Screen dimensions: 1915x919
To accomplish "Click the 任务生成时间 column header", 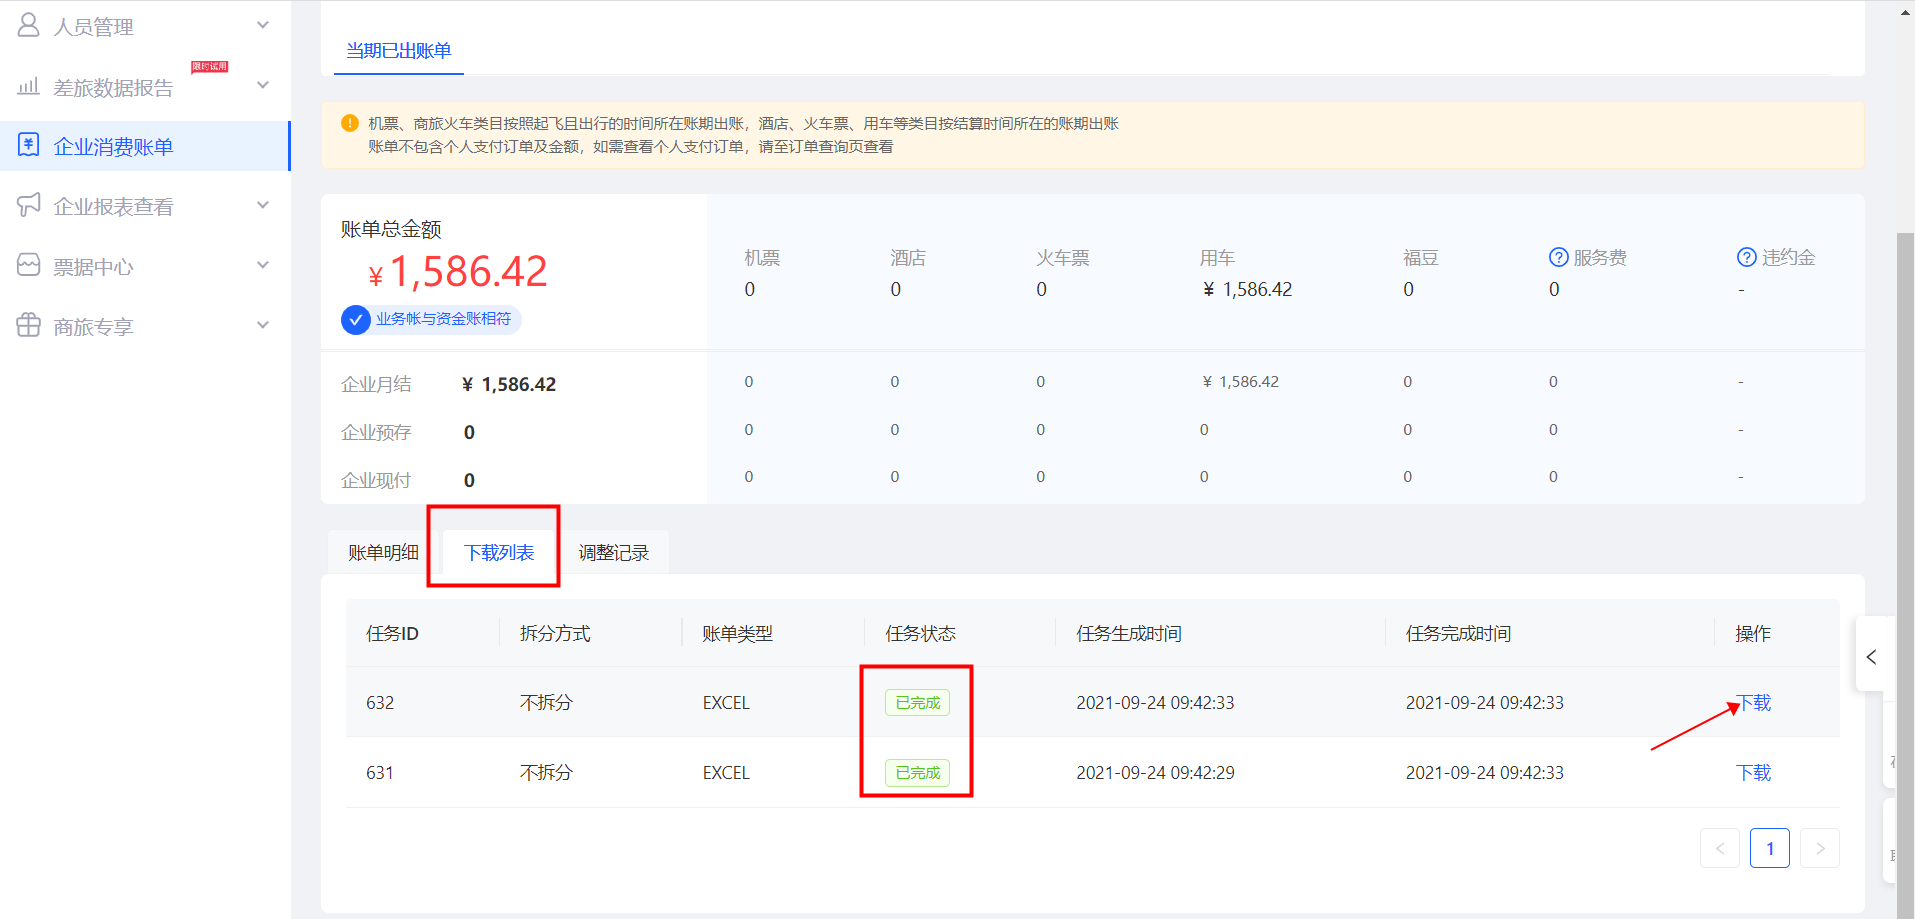I will pyautogui.click(x=1129, y=633).
